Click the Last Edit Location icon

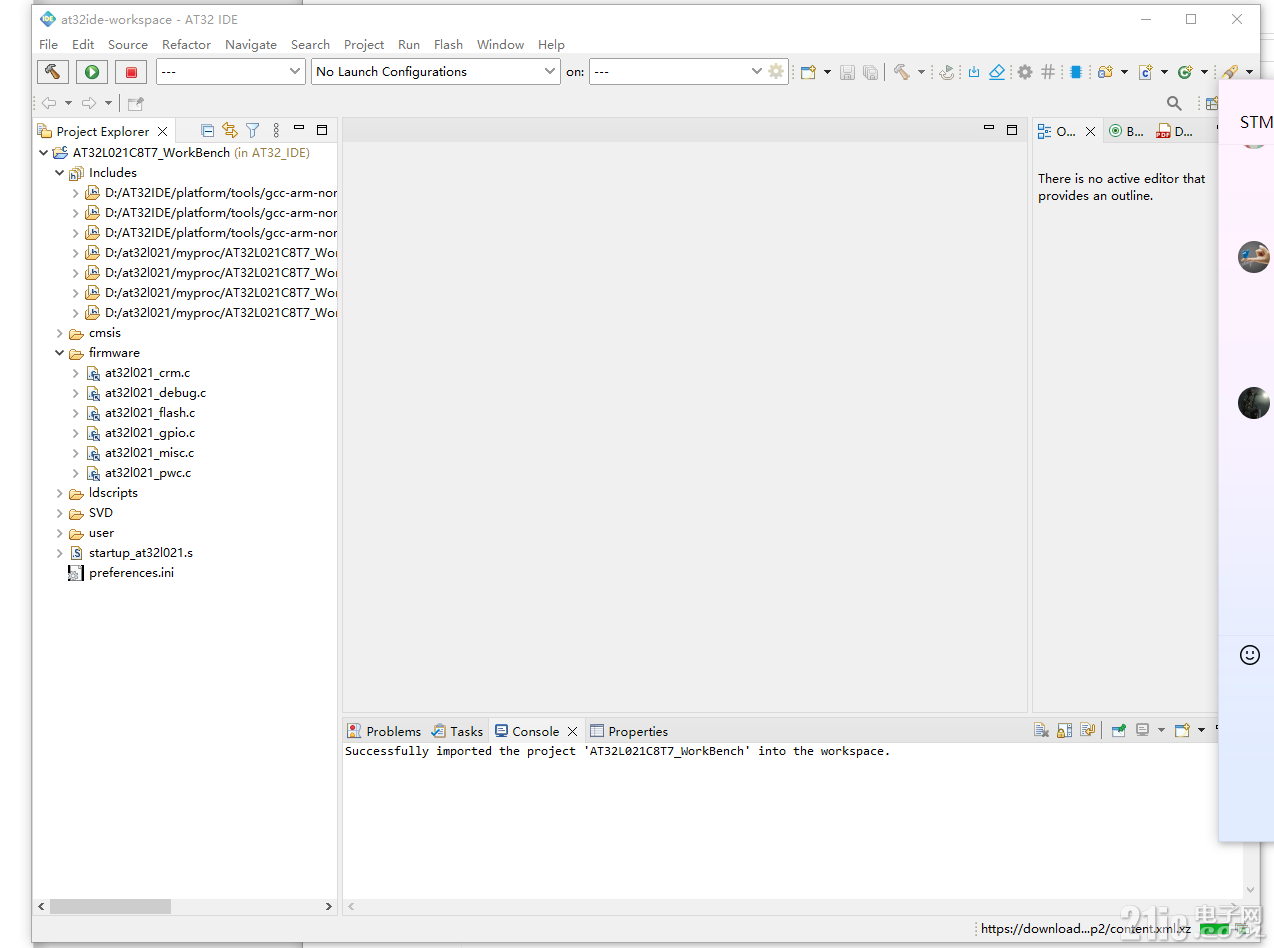[x=136, y=103]
